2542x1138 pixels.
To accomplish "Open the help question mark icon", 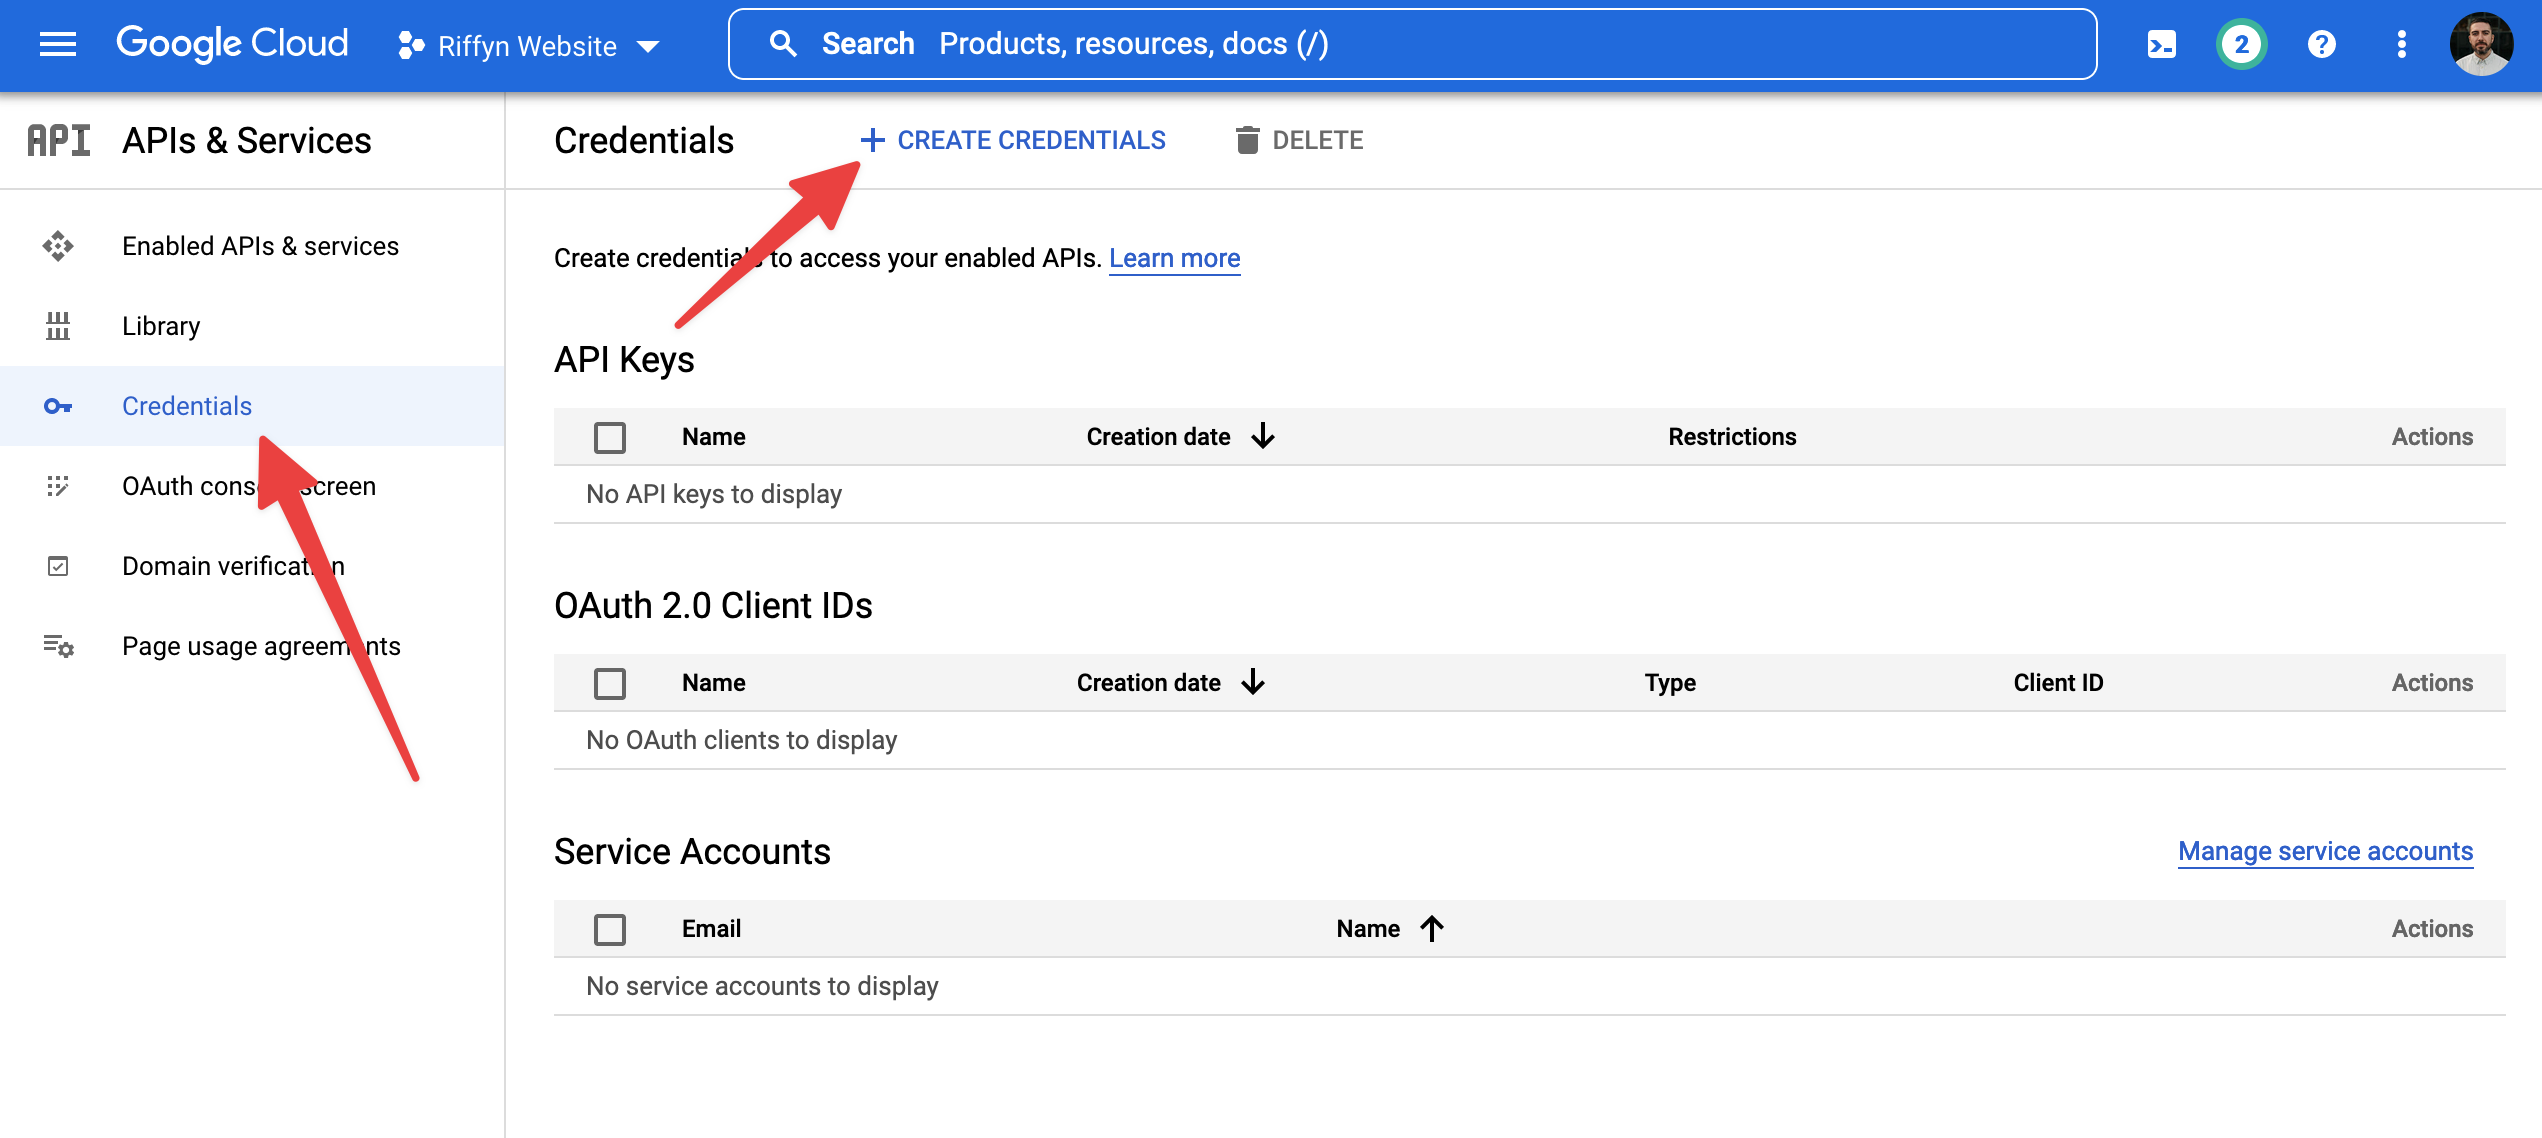I will (x=2321, y=44).
